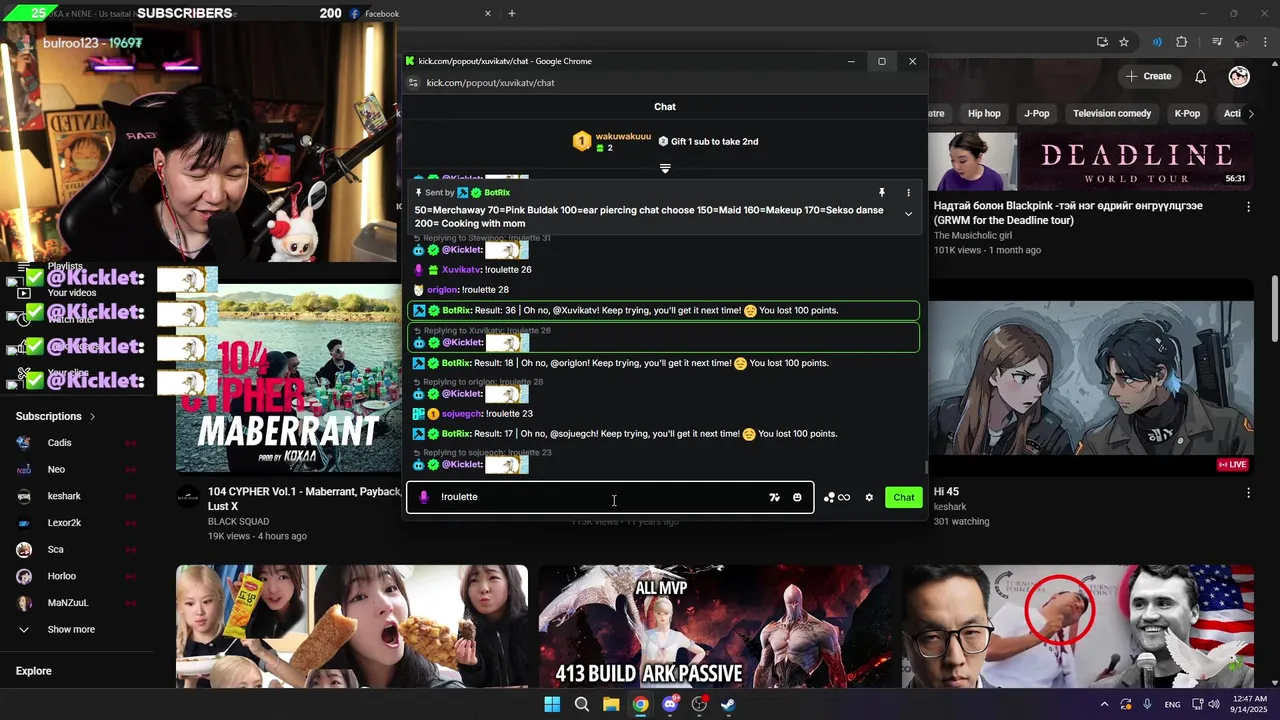Click the YouTube Create button

click(1148, 76)
